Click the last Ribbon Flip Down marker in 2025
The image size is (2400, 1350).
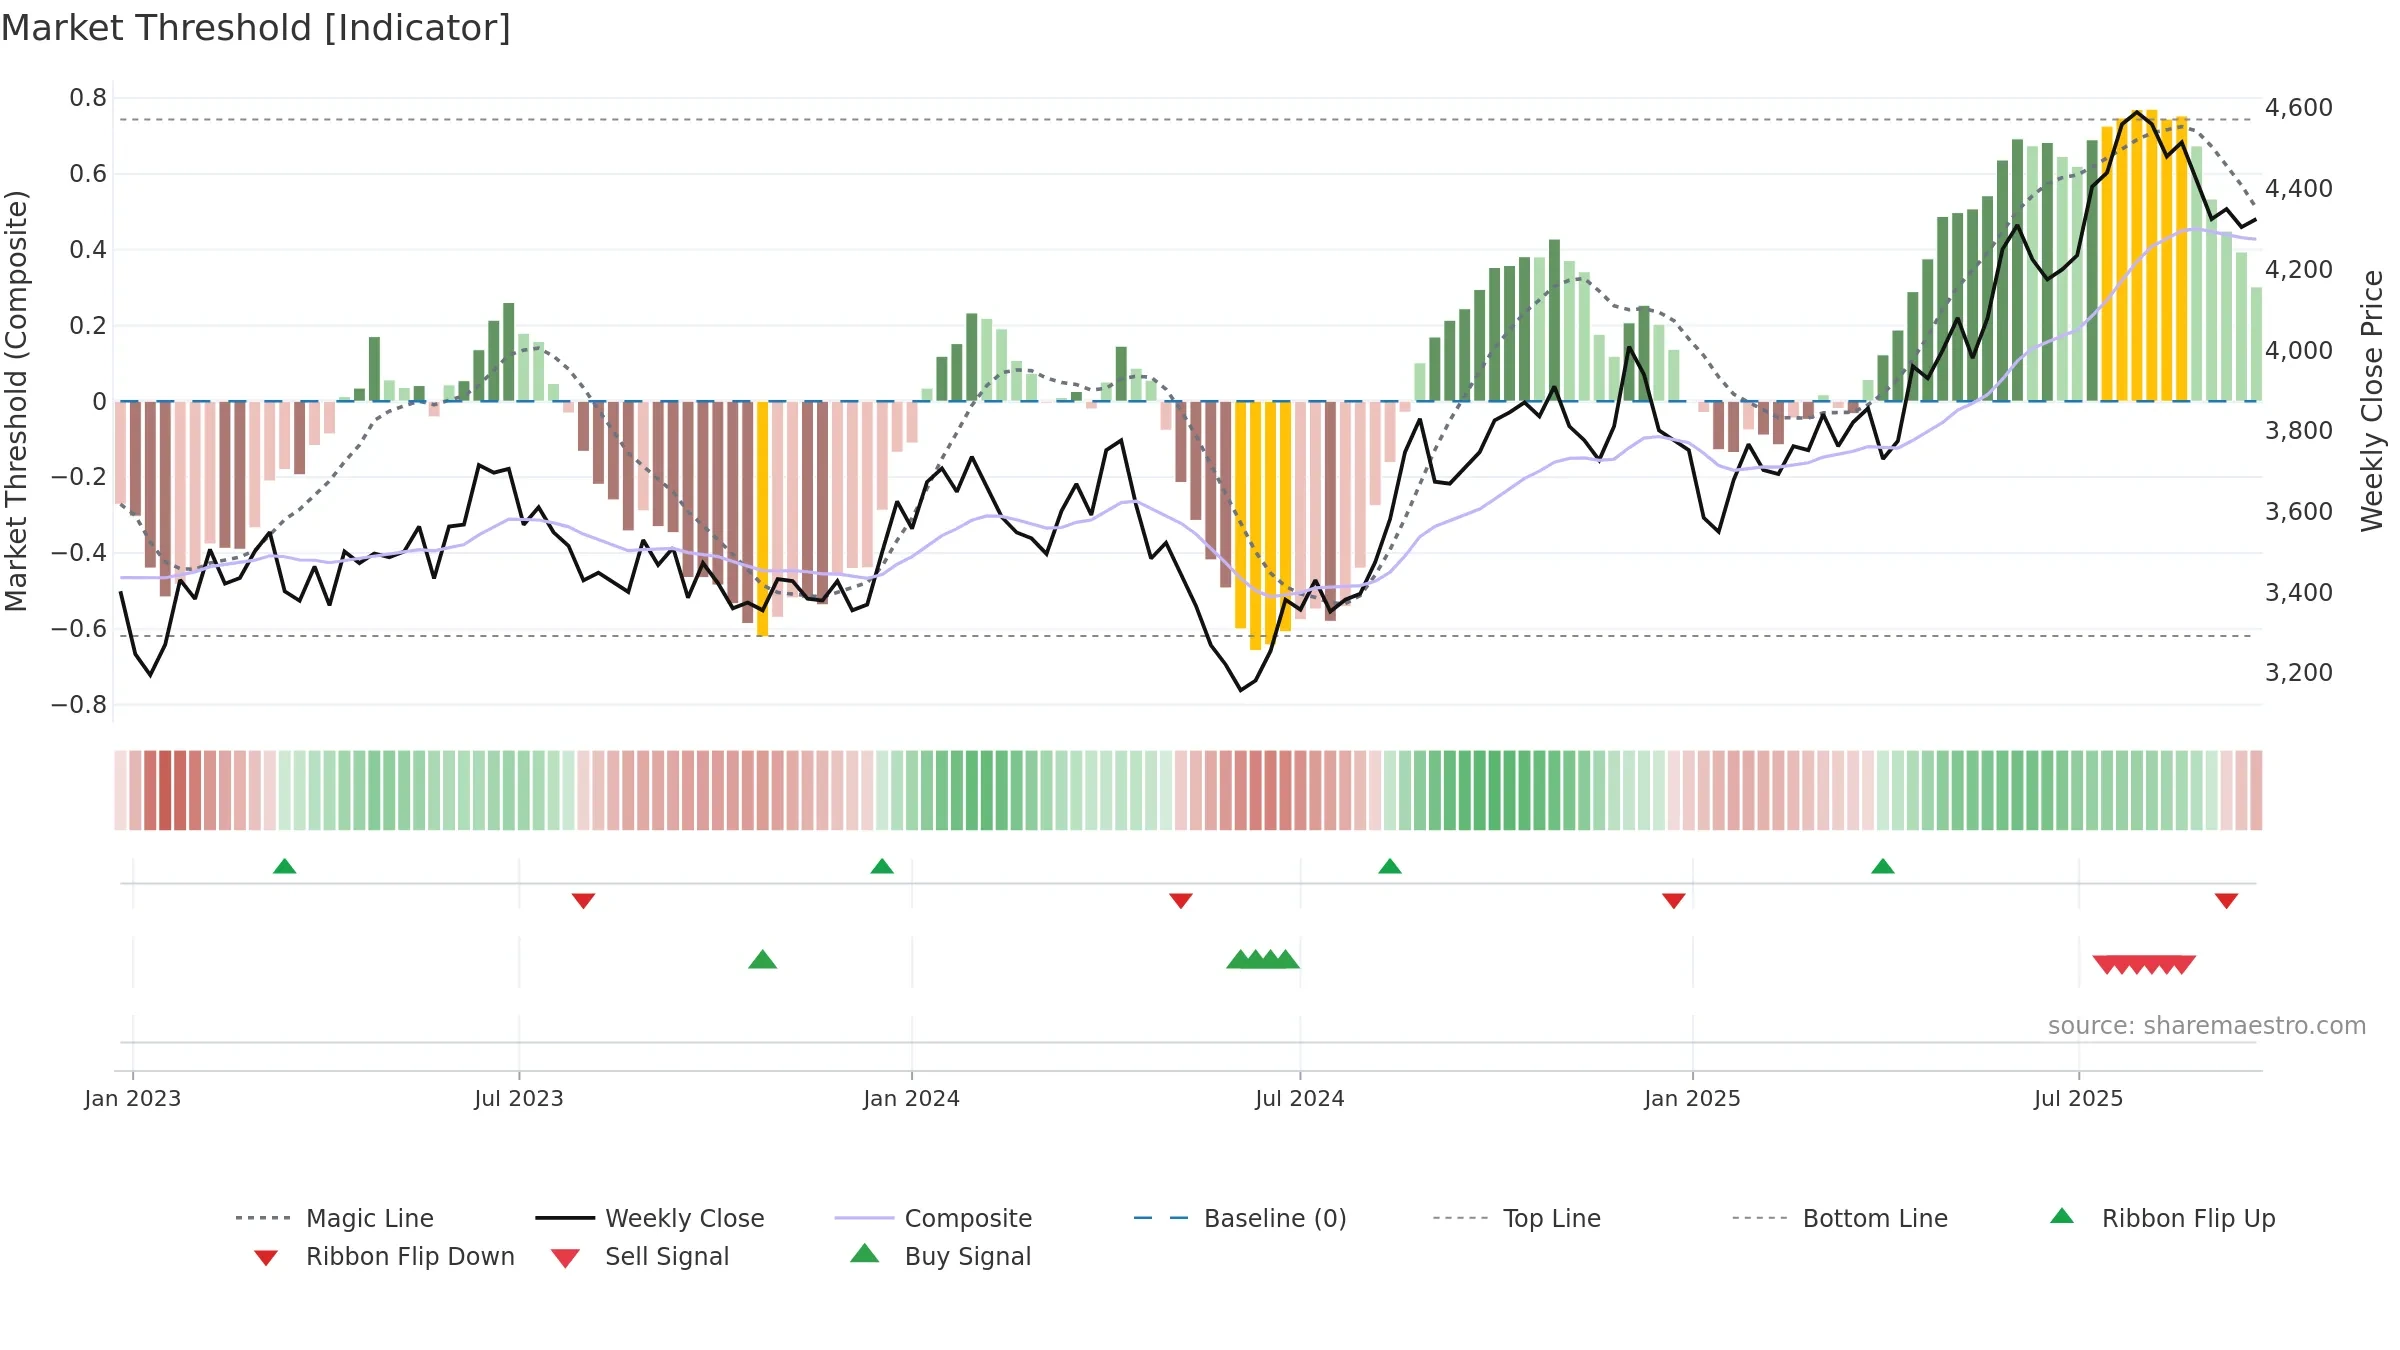pyautogui.click(x=2226, y=901)
